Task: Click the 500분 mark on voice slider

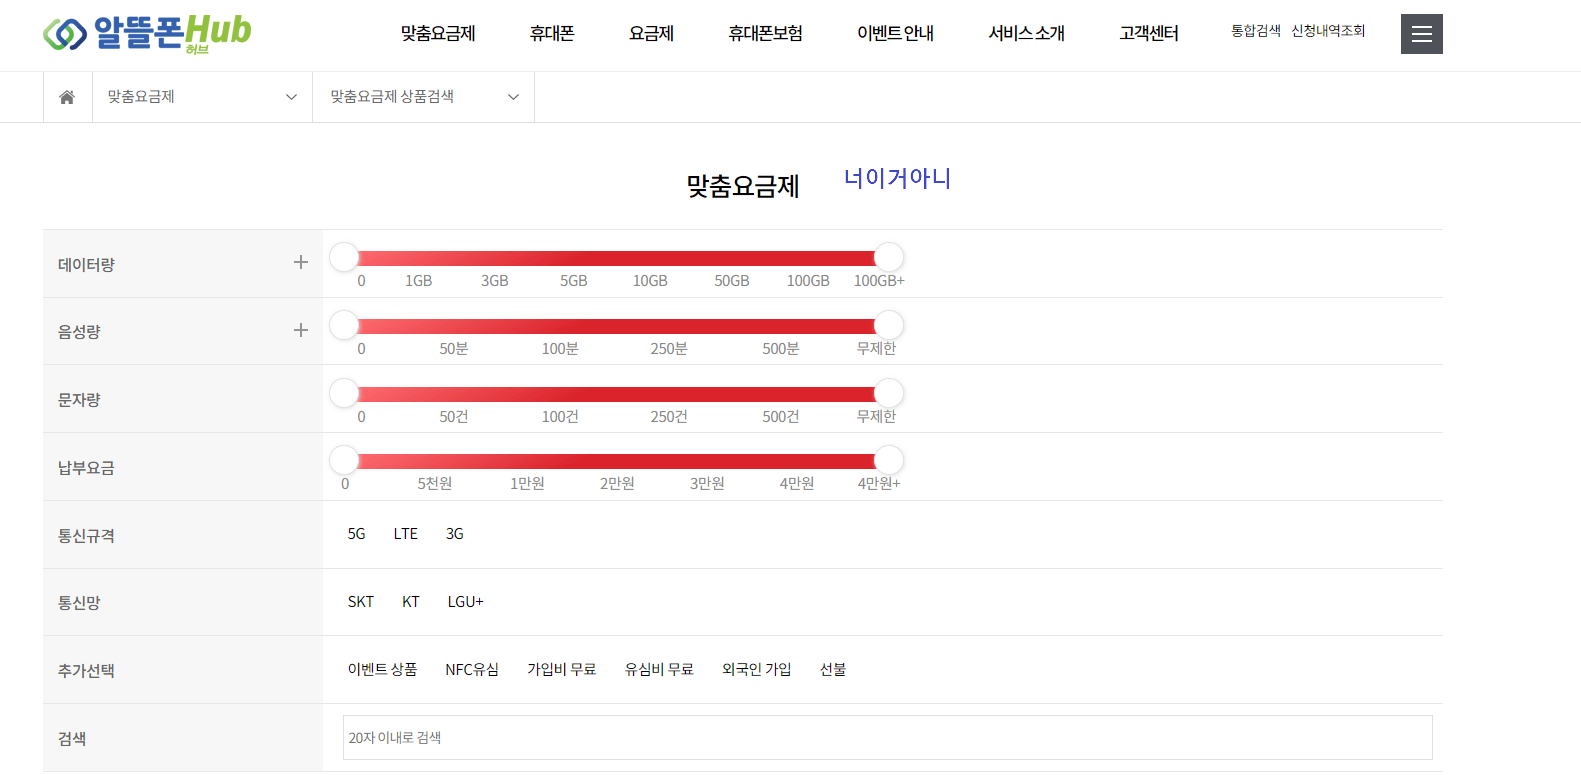Action: (781, 349)
